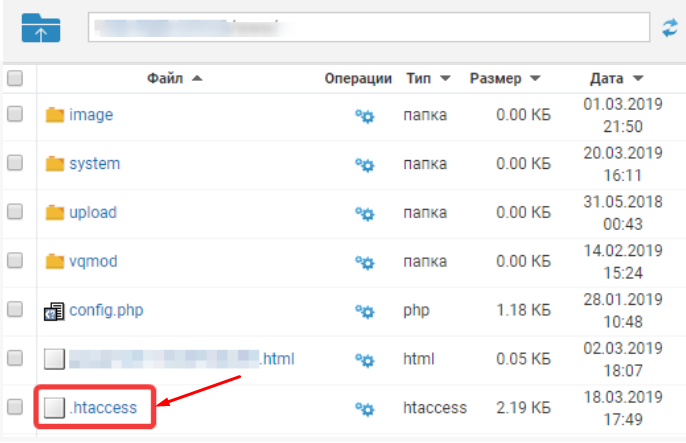Click the vqmod folder icon
686x443 pixels.
click(x=55, y=262)
